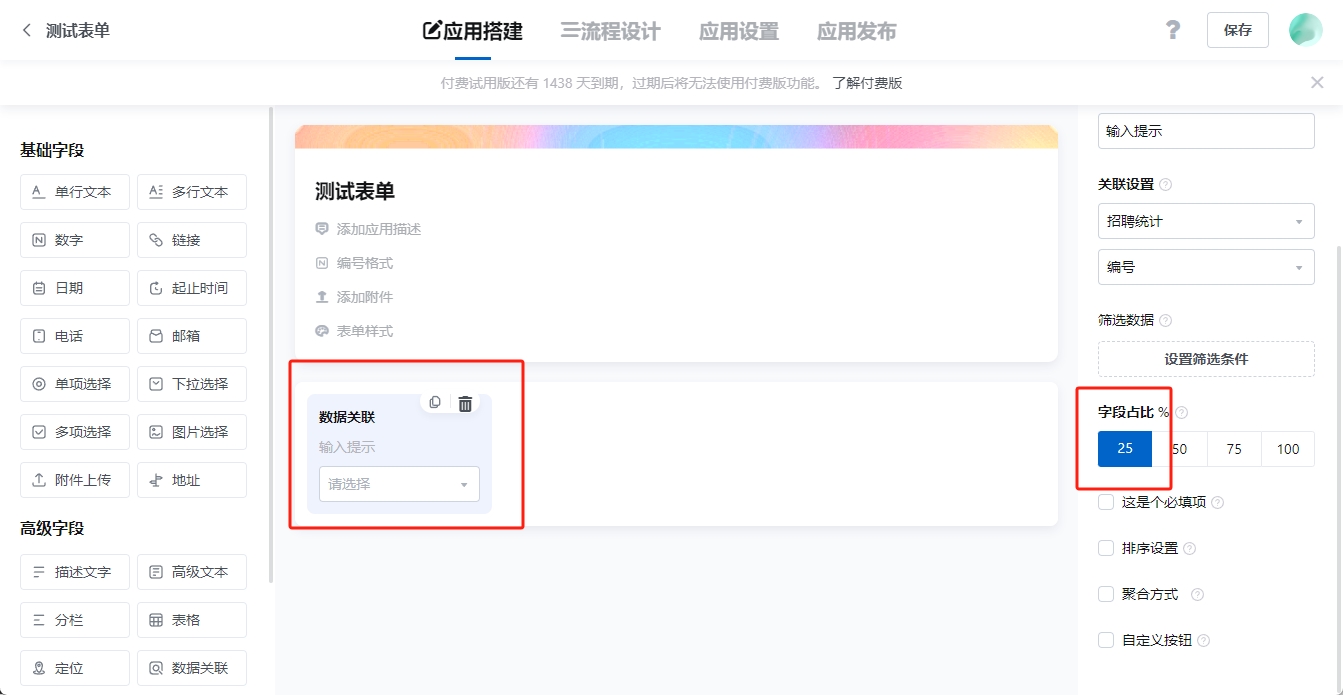Open the user avatar in top right
Screen dimensions: 1343x695
[x=1305, y=30]
